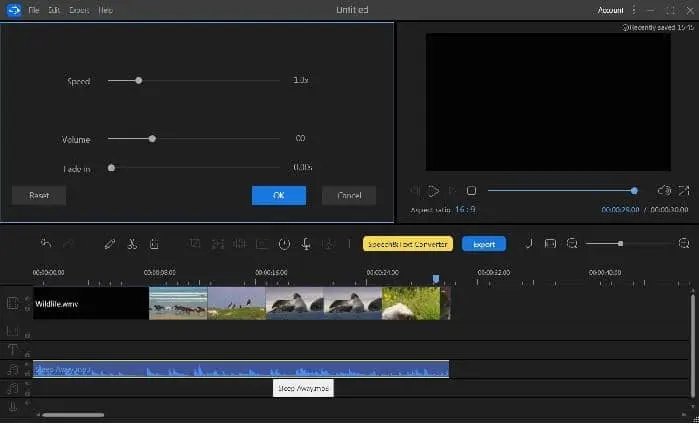699x424 pixels.
Task: Enter fullscreen preview mode
Action: 684,191
